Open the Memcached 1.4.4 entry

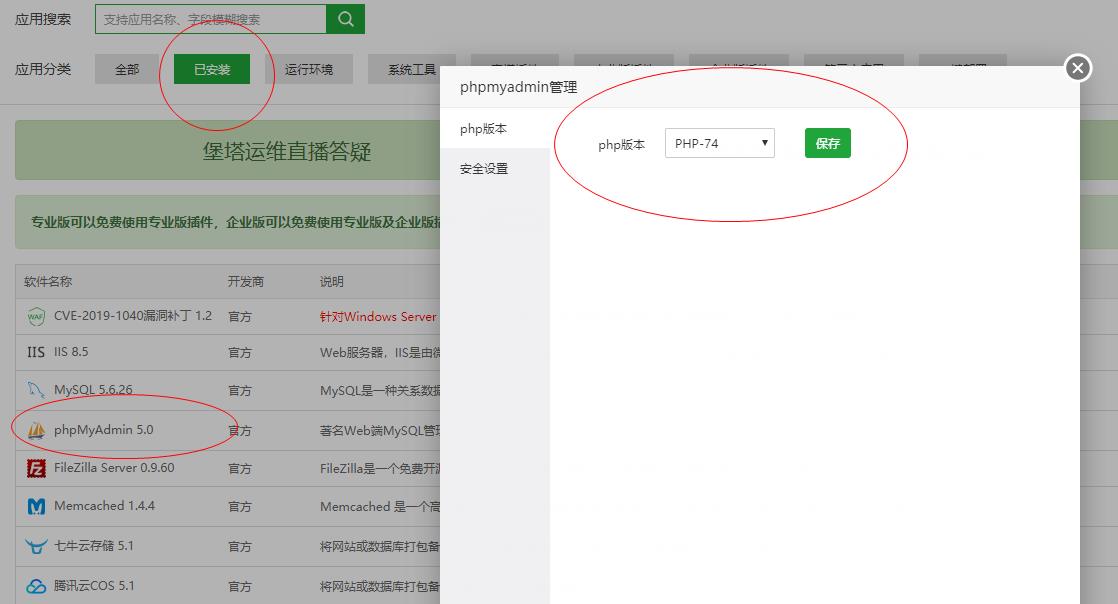coord(104,506)
